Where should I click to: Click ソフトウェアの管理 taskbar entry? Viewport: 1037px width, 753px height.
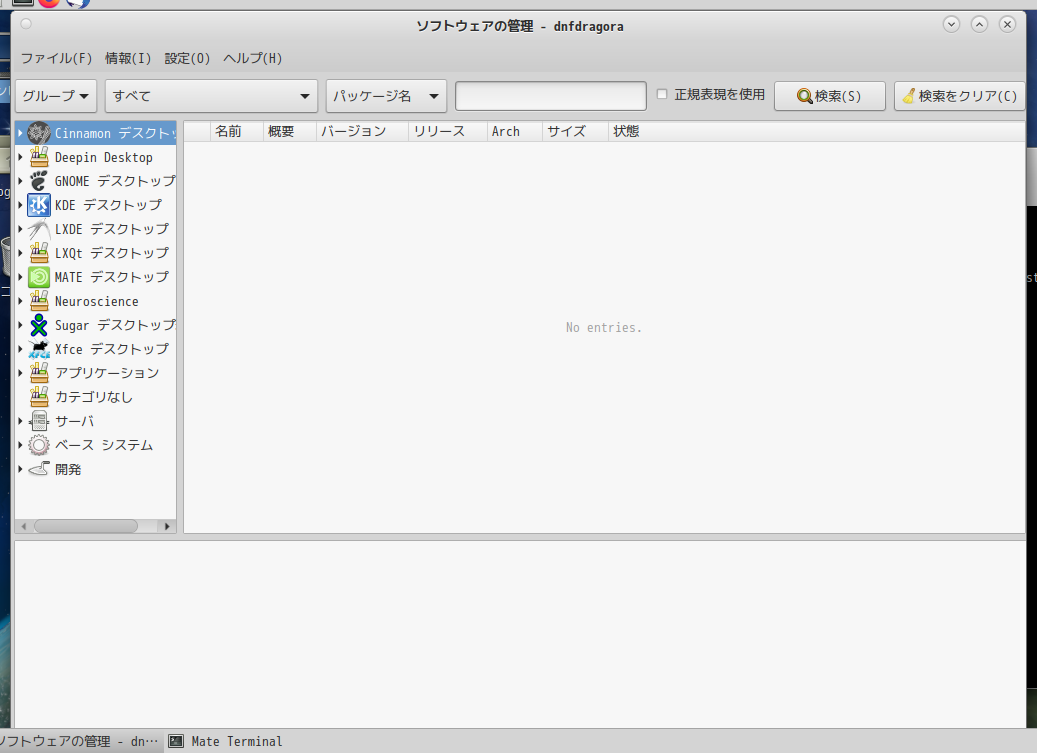pos(79,741)
